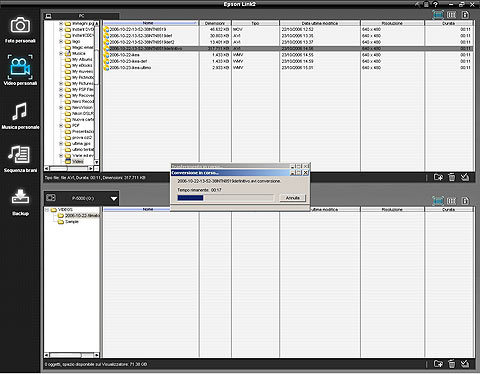Select the Sample folder in bottom tree
Screen dimensions: 480x374
(x=68, y=222)
